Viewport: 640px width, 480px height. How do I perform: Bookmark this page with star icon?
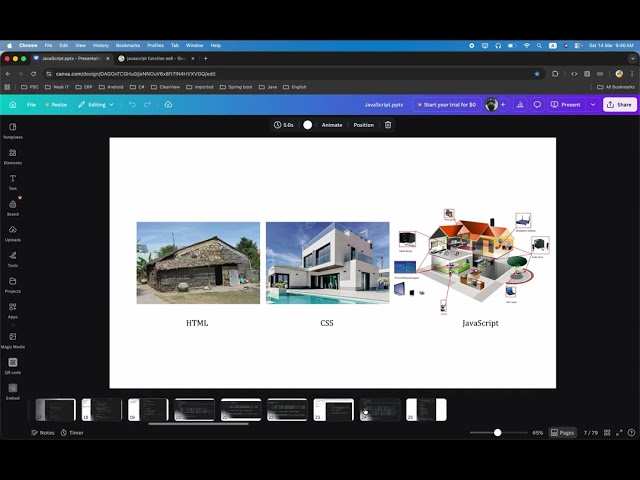click(537, 74)
